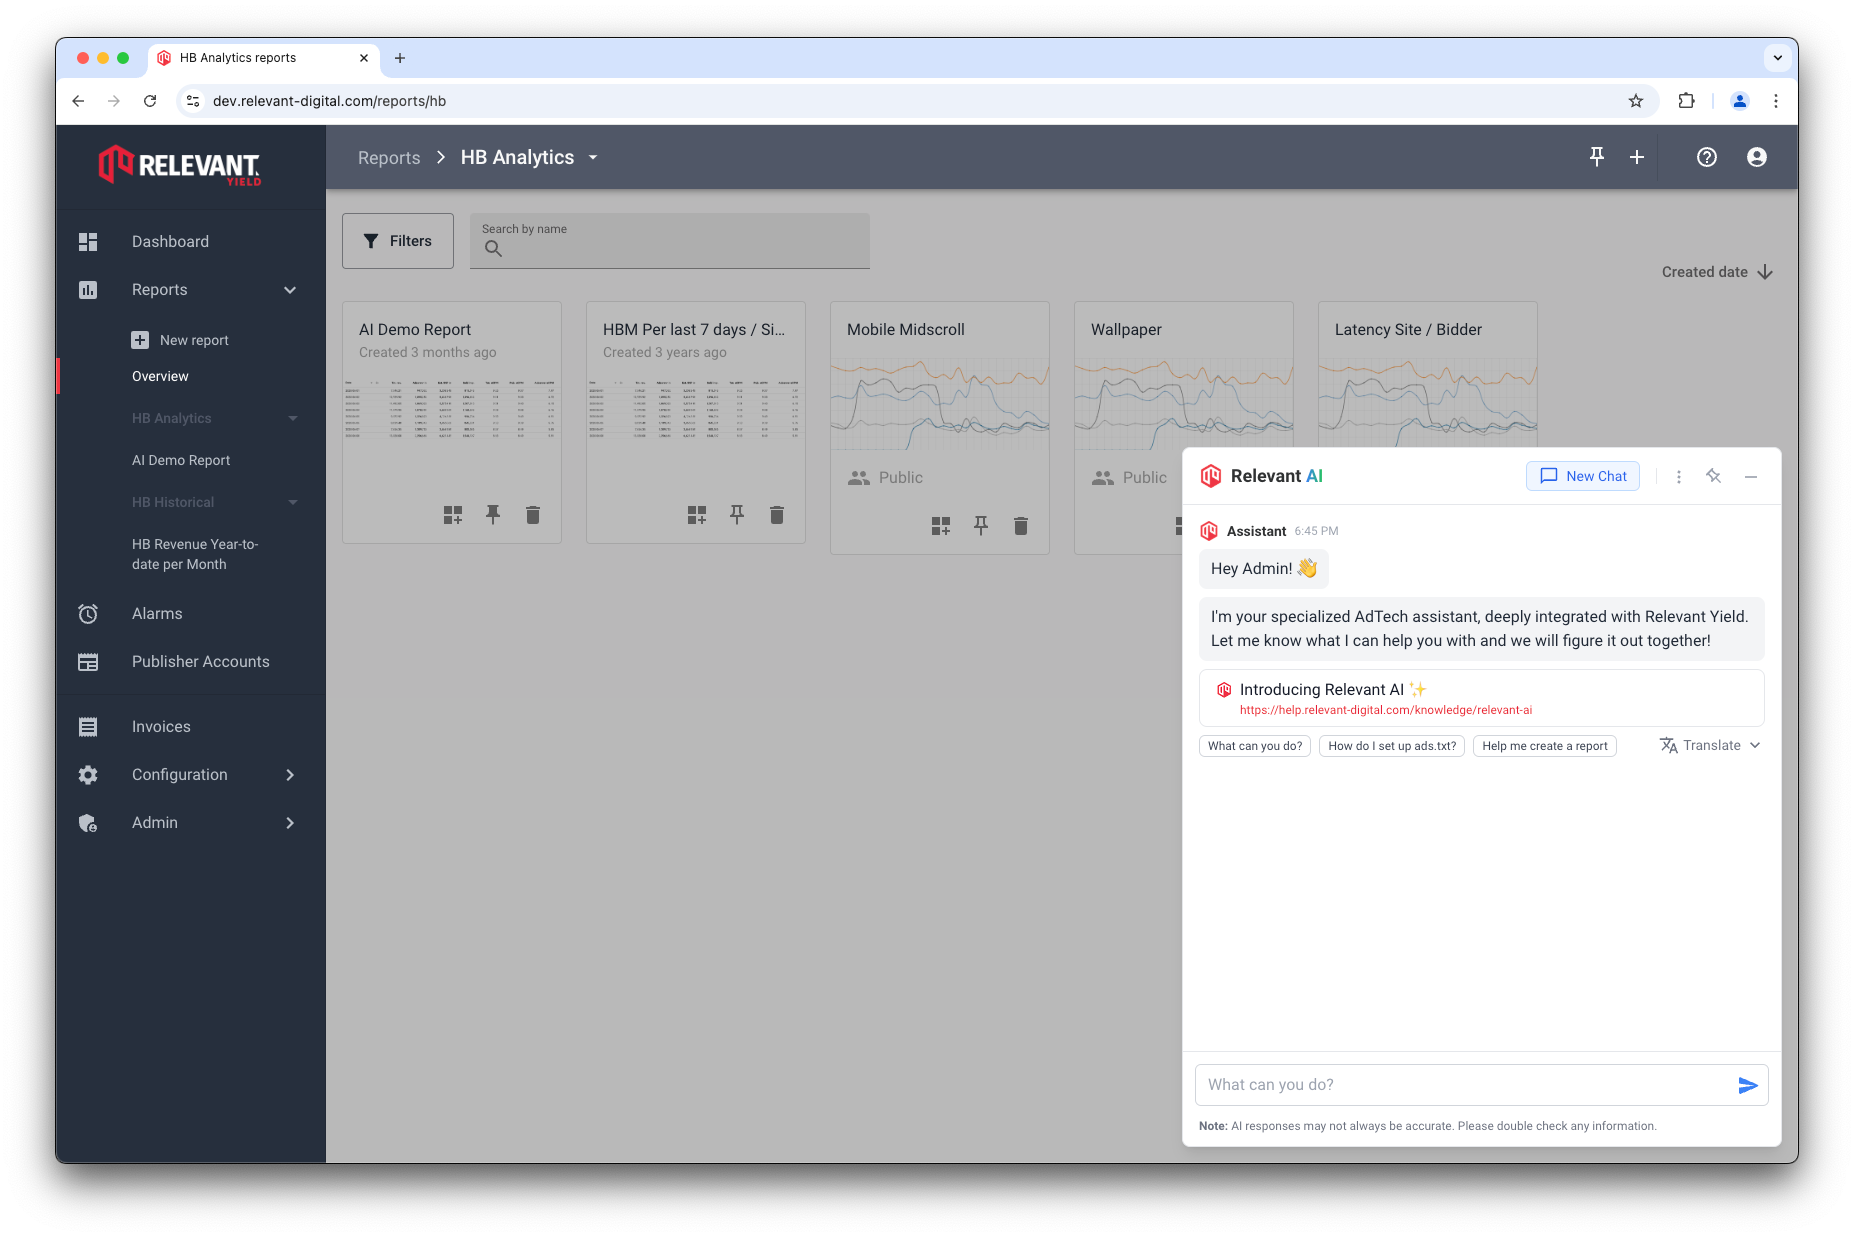Toggle the chat panel pin icon
This screenshot has width=1854, height=1237.
1714,477
